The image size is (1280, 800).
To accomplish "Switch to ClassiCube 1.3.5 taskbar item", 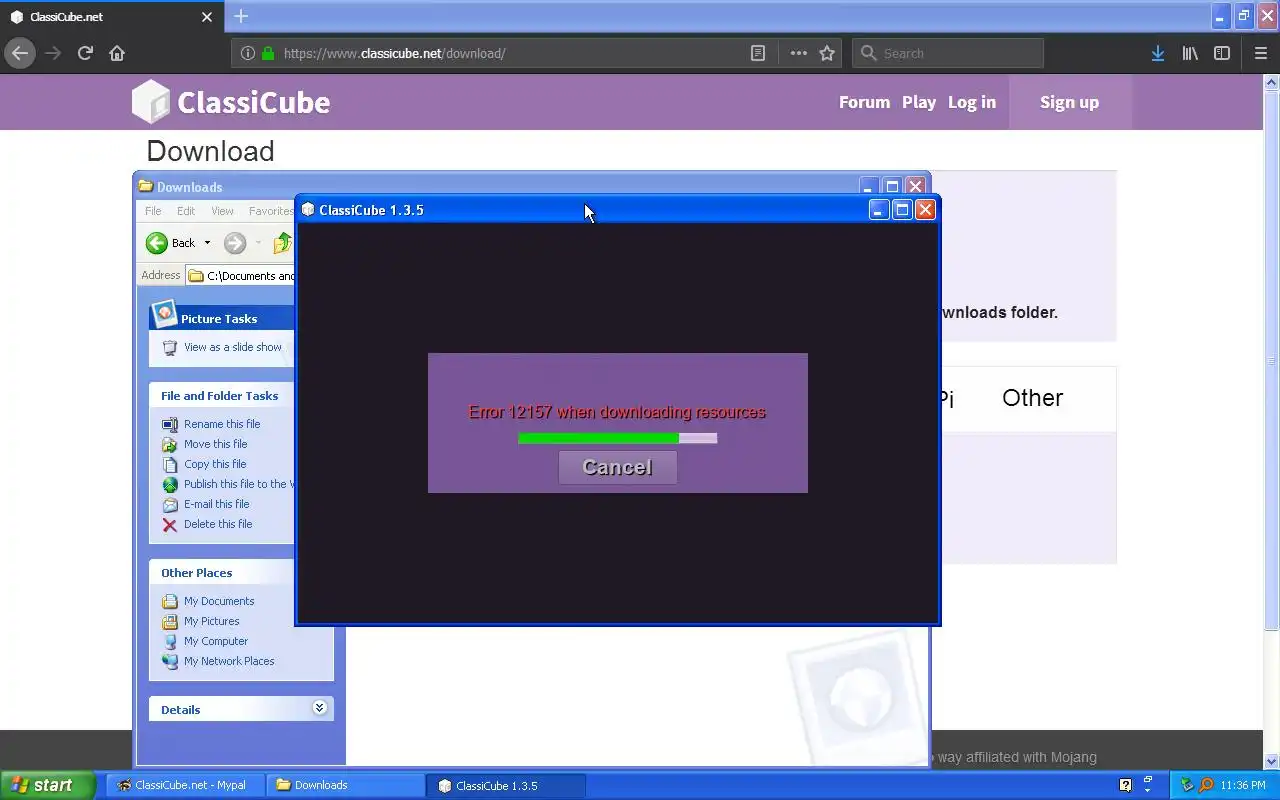I will pyautogui.click(x=506, y=785).
